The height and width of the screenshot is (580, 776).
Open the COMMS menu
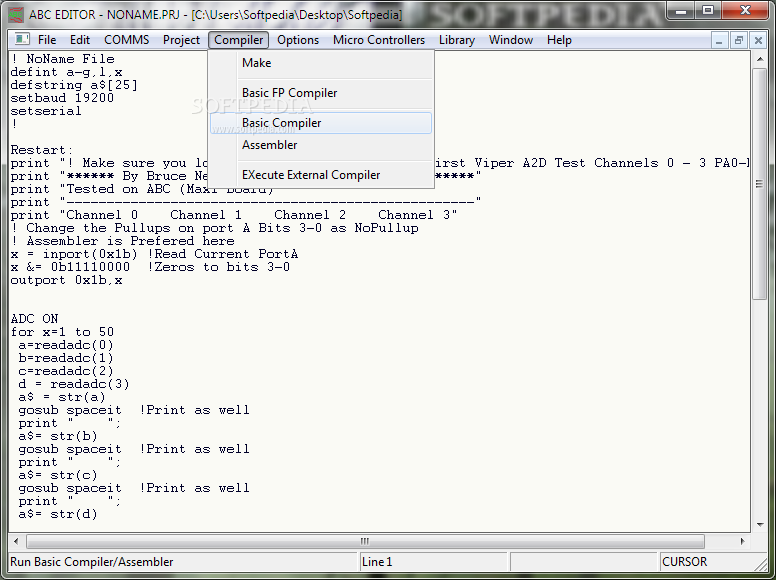pyautogui.click(x=126, y=40)
